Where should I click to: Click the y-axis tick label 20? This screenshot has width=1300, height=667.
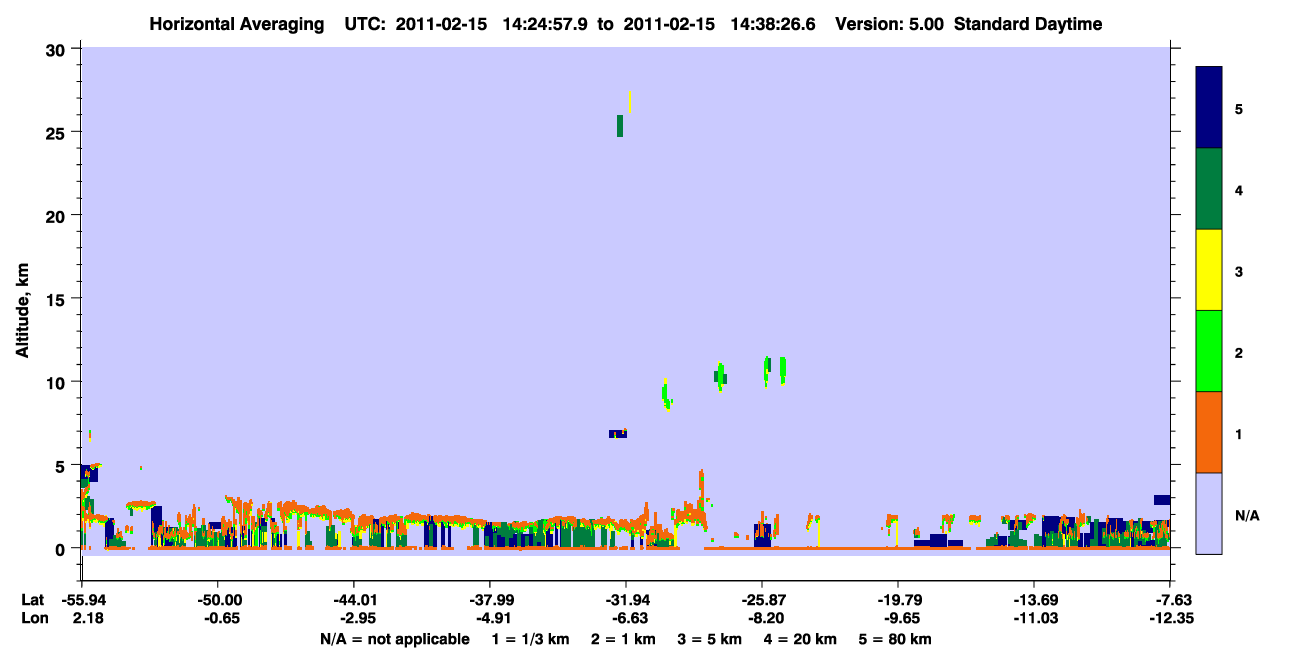point(57,215)
